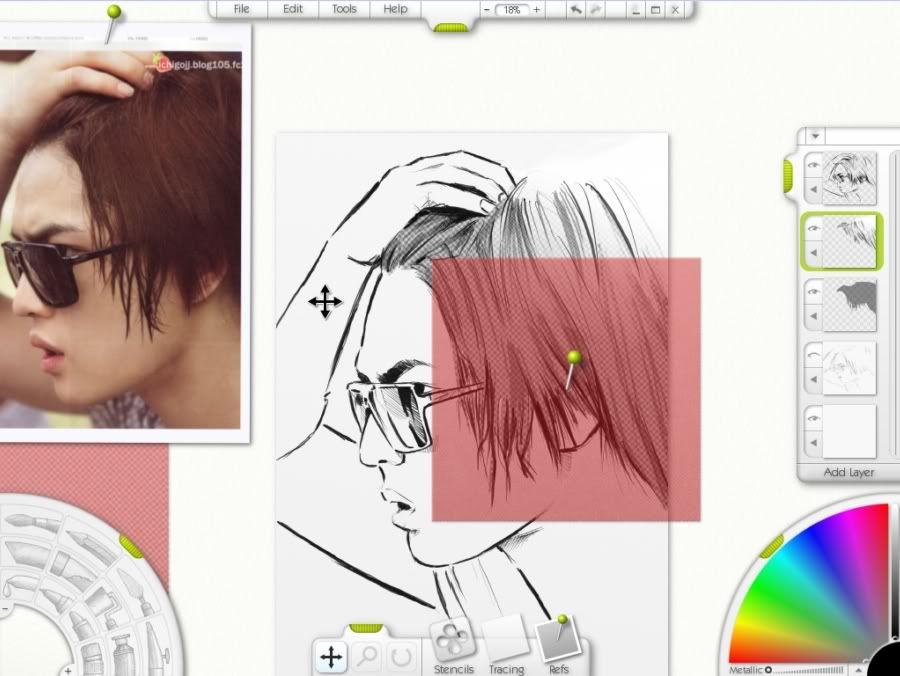Open the Refs reference images panel
Viewport: 900px width, 676px height.
click(x=558, y=646)
